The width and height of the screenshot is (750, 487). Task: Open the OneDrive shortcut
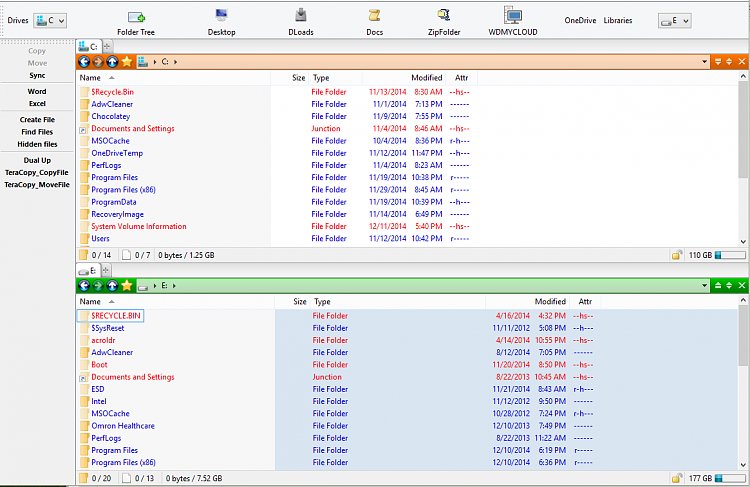pyautogui.click(x=580, y=21)
